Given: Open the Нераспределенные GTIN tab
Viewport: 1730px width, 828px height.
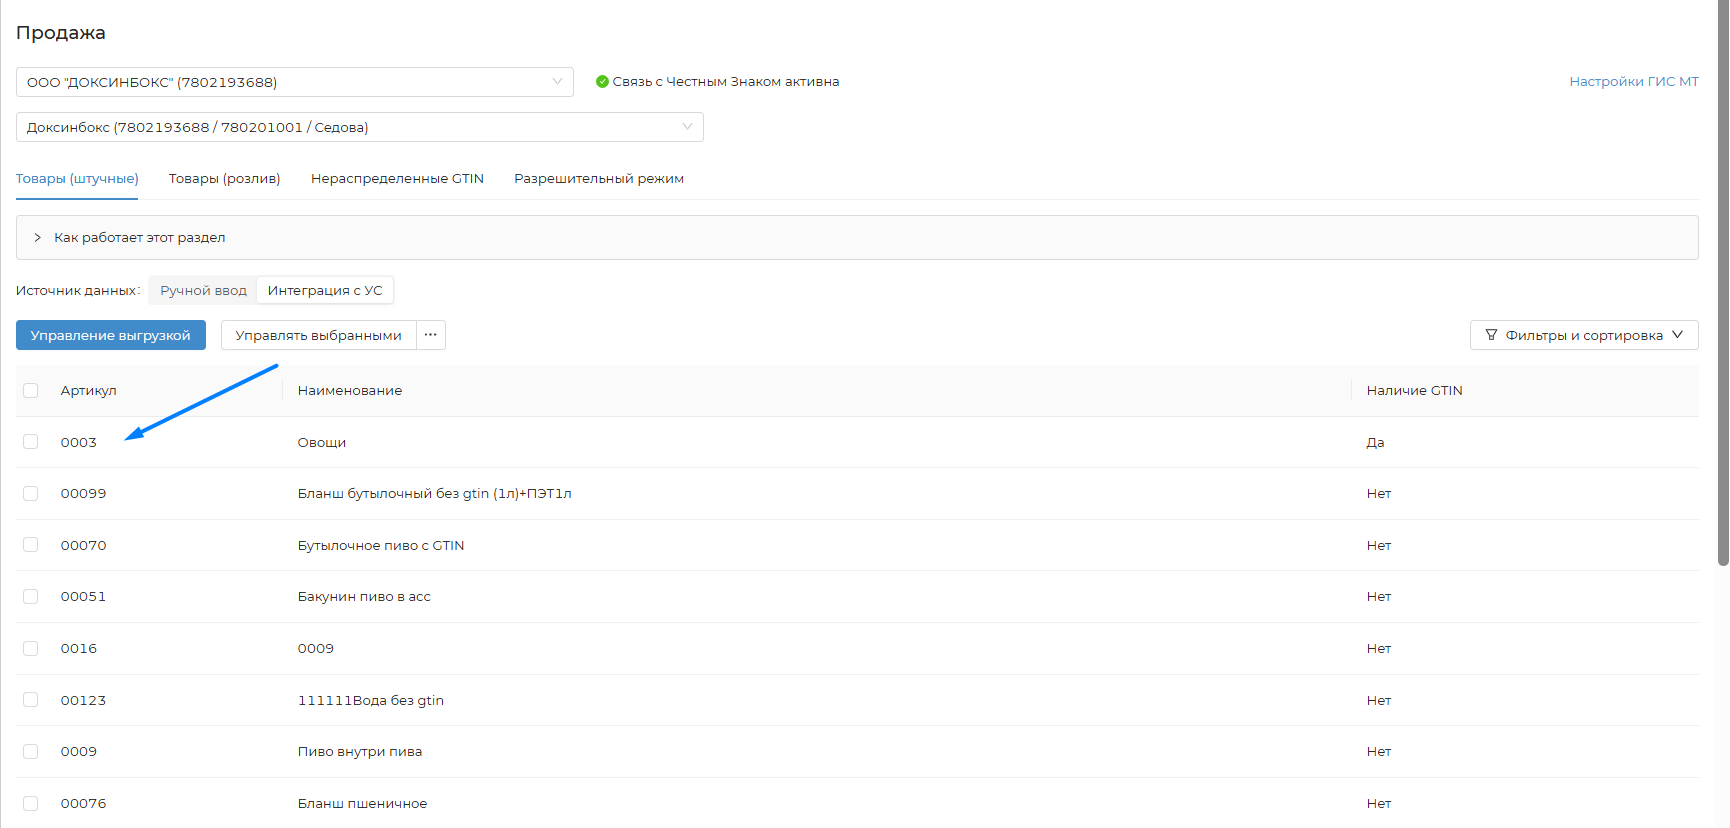Looking at the screenshot, I should click(397, 179).
